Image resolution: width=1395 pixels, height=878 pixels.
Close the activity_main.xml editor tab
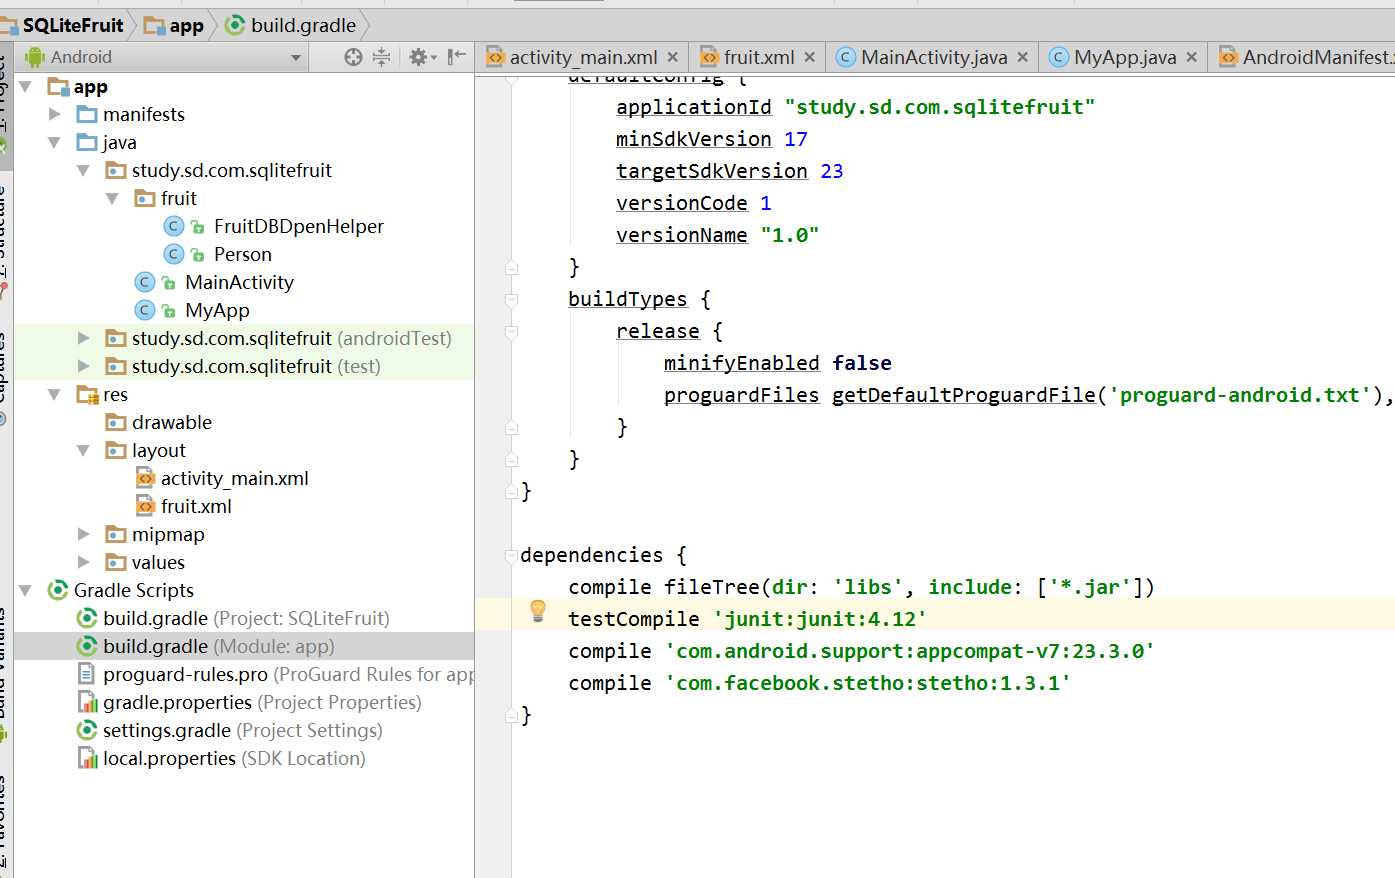[673, 57]
